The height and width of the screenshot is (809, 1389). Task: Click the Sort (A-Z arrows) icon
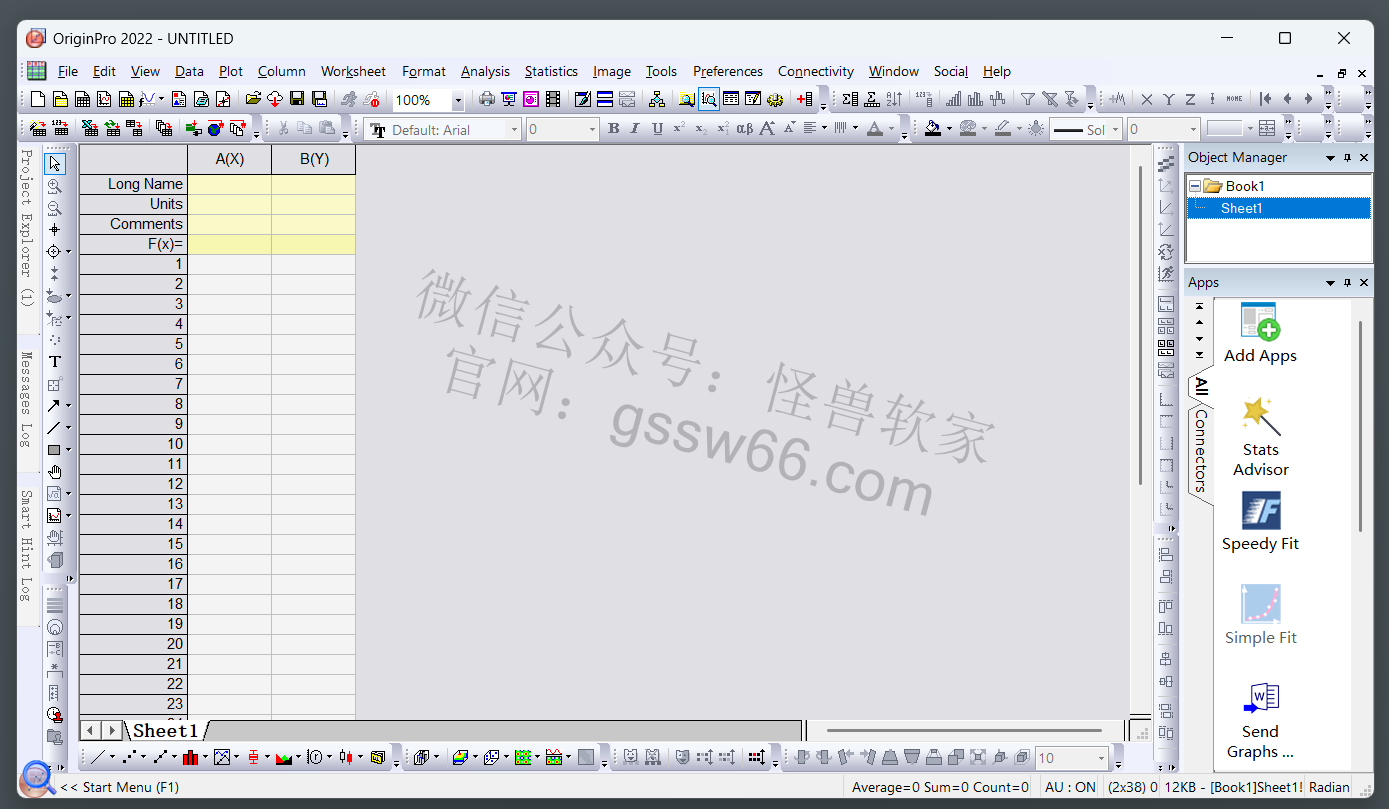point(895,99)
